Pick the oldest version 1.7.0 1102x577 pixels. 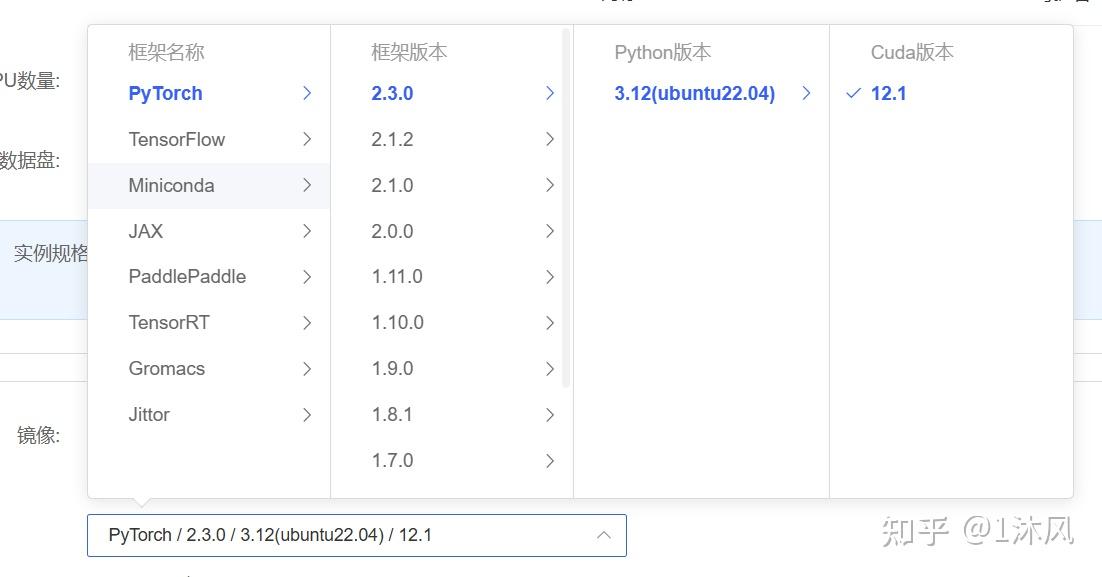click(x=391, y=460)
